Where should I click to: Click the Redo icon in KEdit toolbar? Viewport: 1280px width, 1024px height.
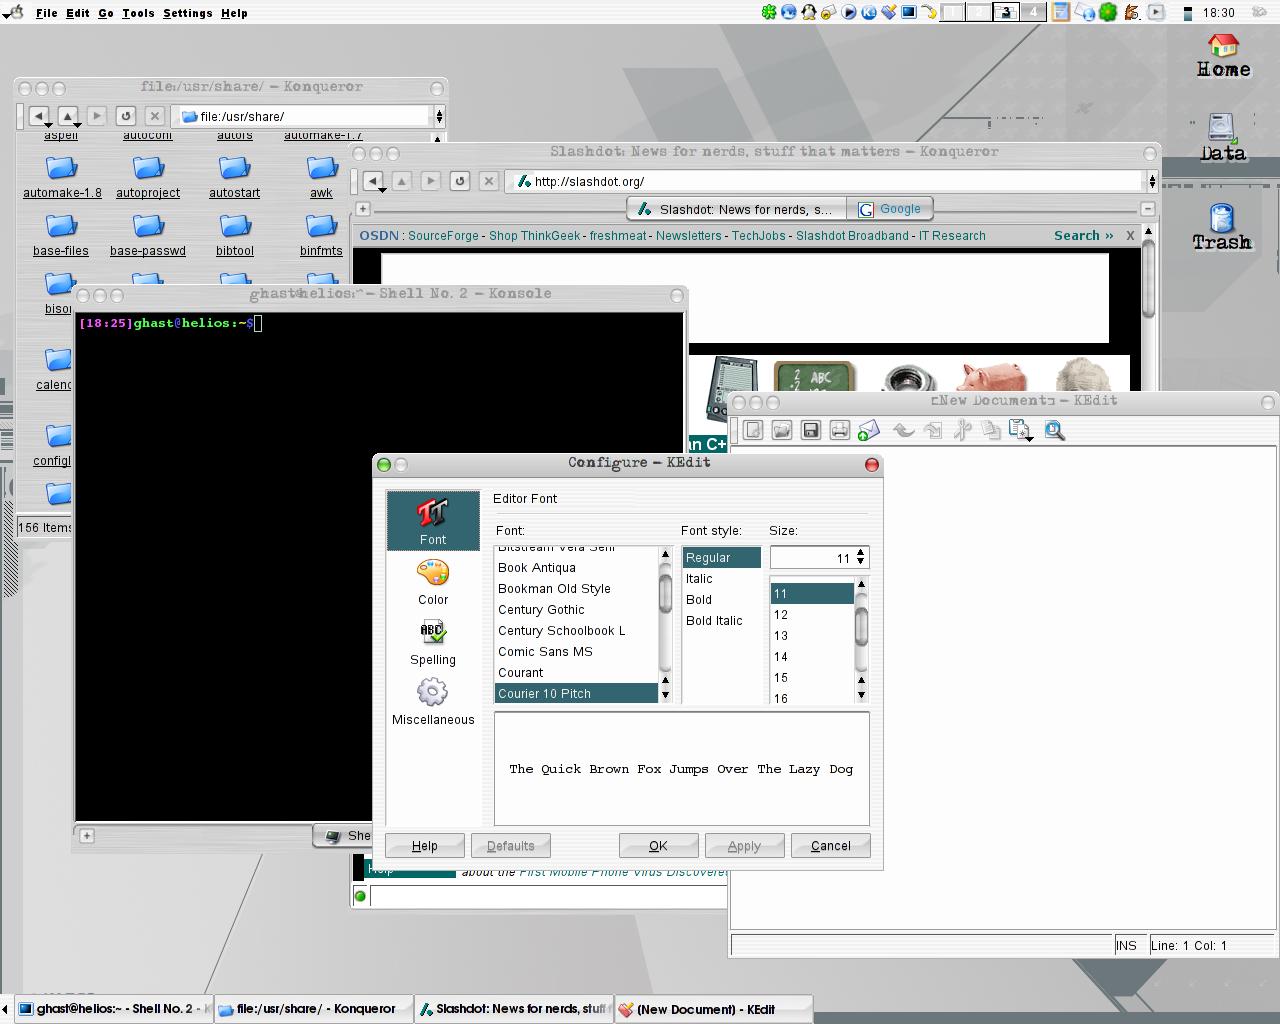tap(933, 430)
